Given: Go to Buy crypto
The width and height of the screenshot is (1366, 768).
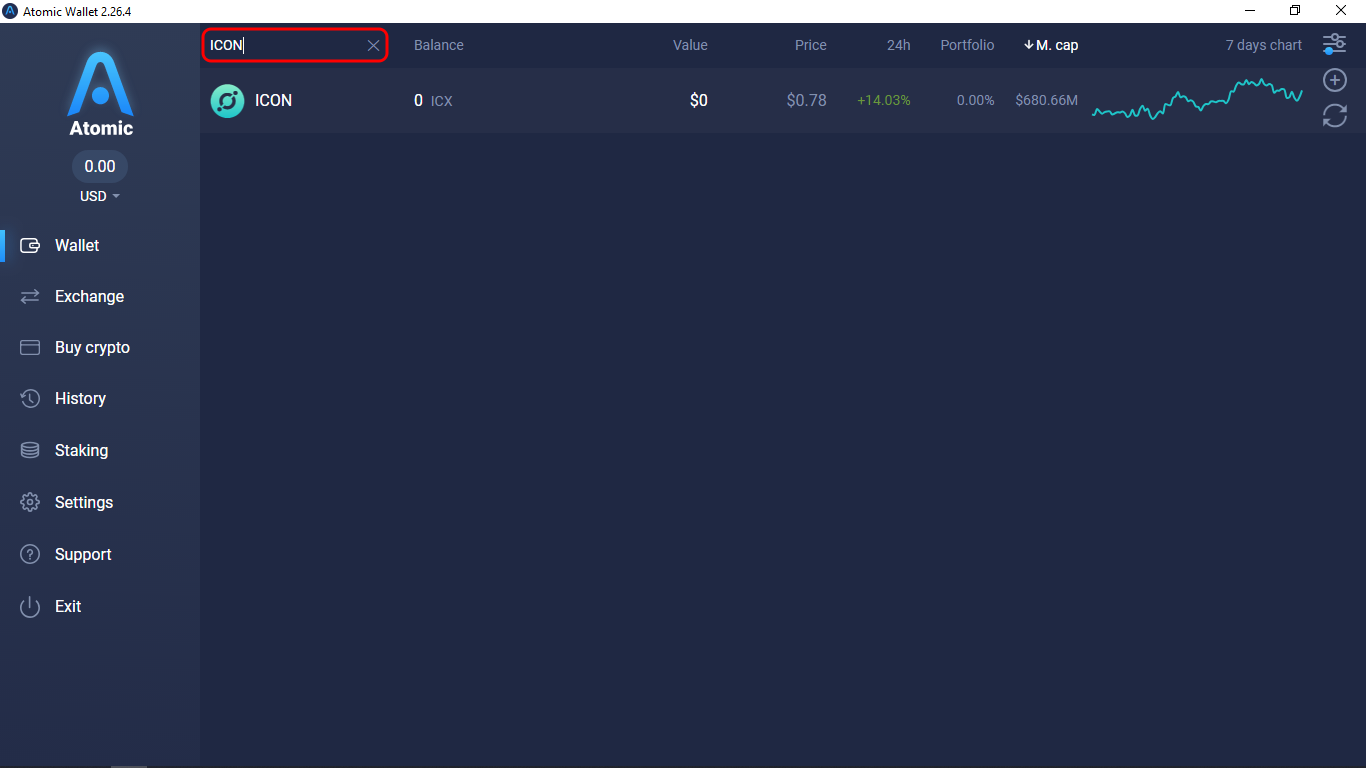Looking at the screenshot, I should pyautogui.click(x=92, y=347).
